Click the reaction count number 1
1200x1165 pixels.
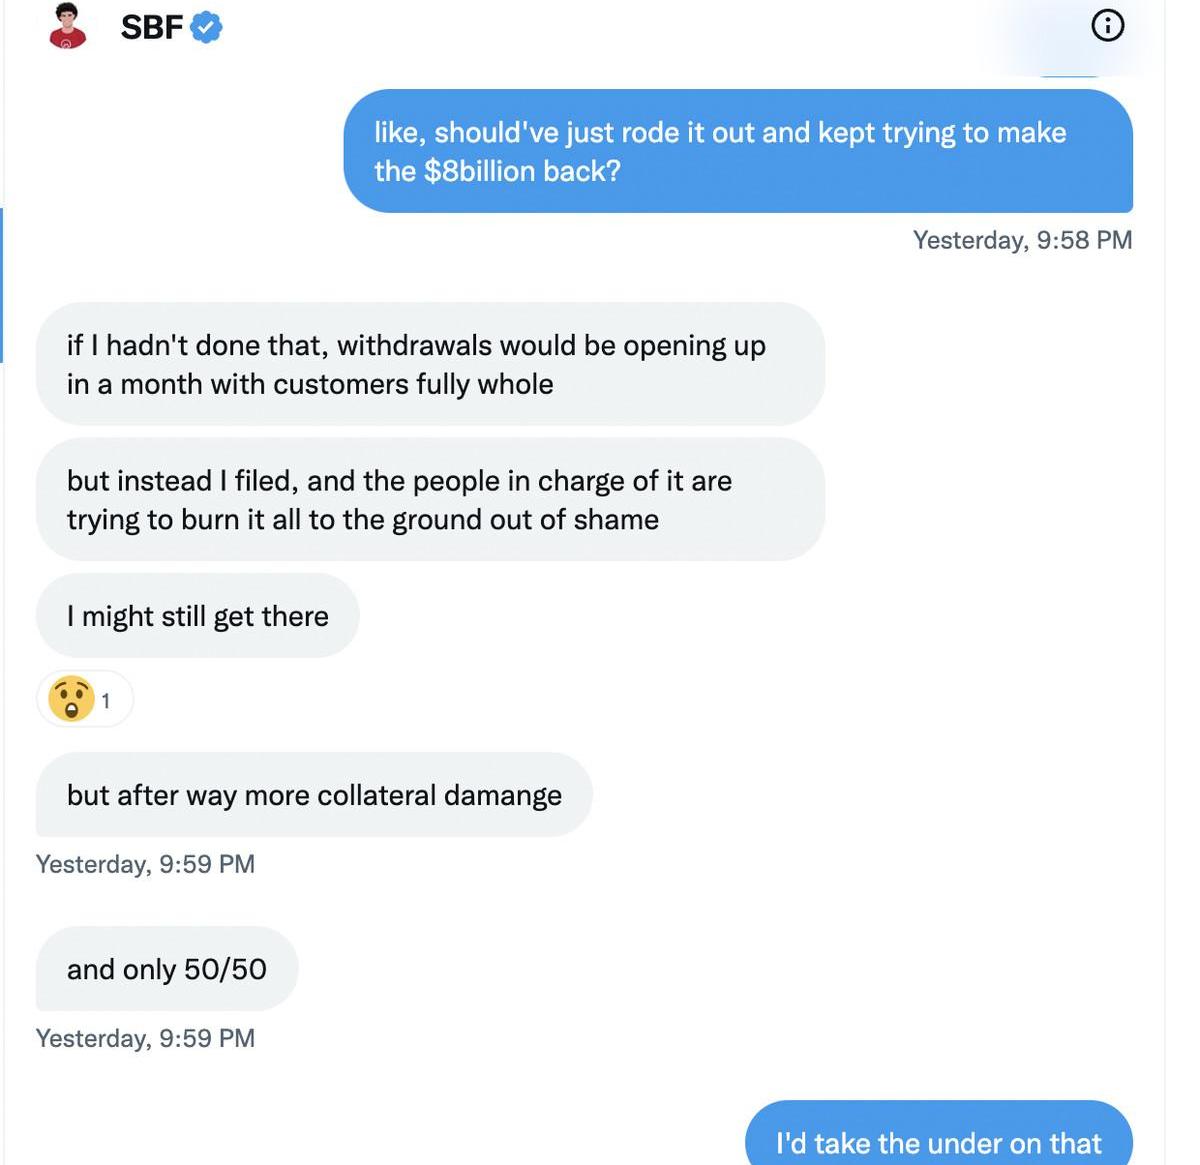(x=106, y=701)
